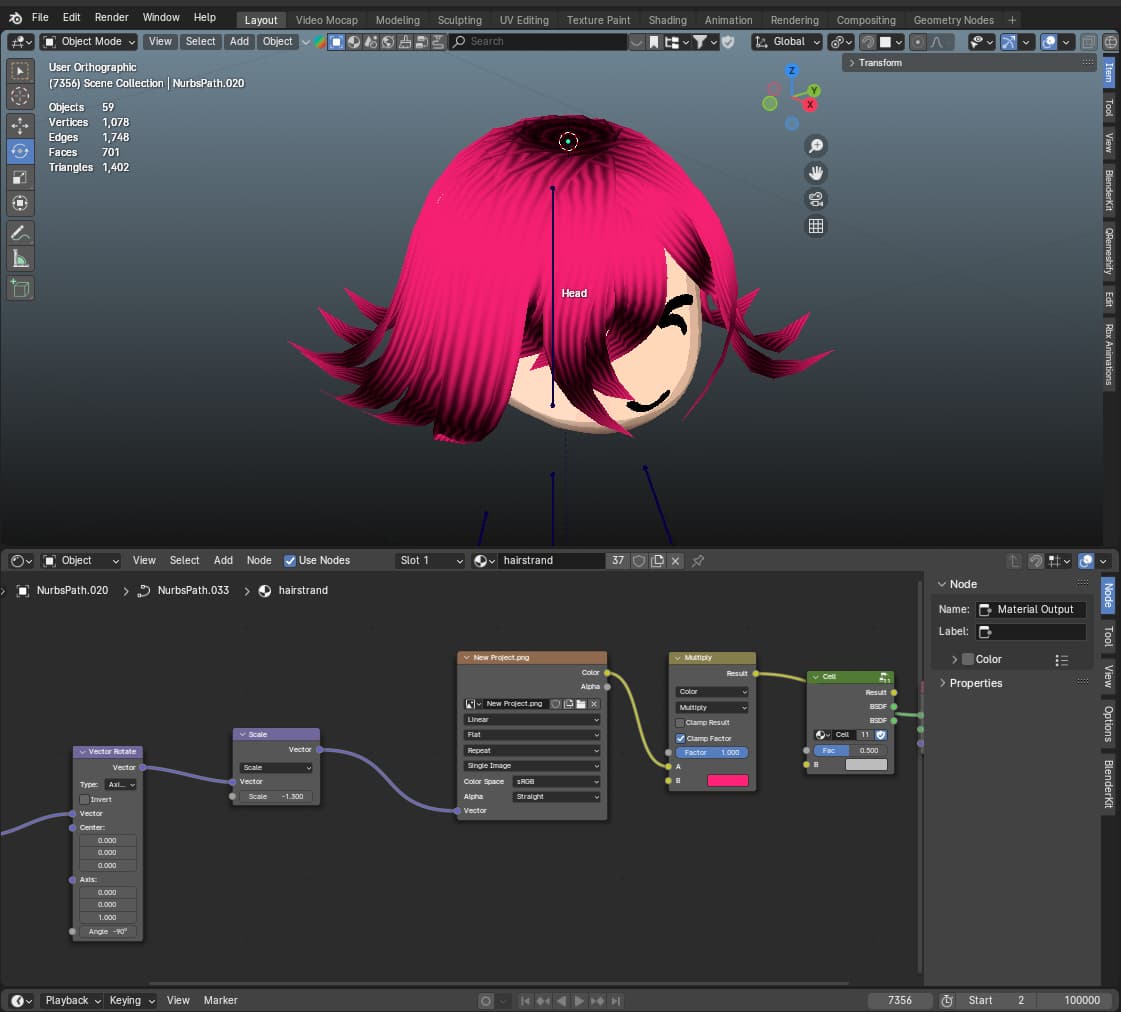Click the zoom magnifier gizmo in the viewport
Image resolution: width=1121 pixels, height=1012 pixels.
pyautogui.click(x=817, y=145)
